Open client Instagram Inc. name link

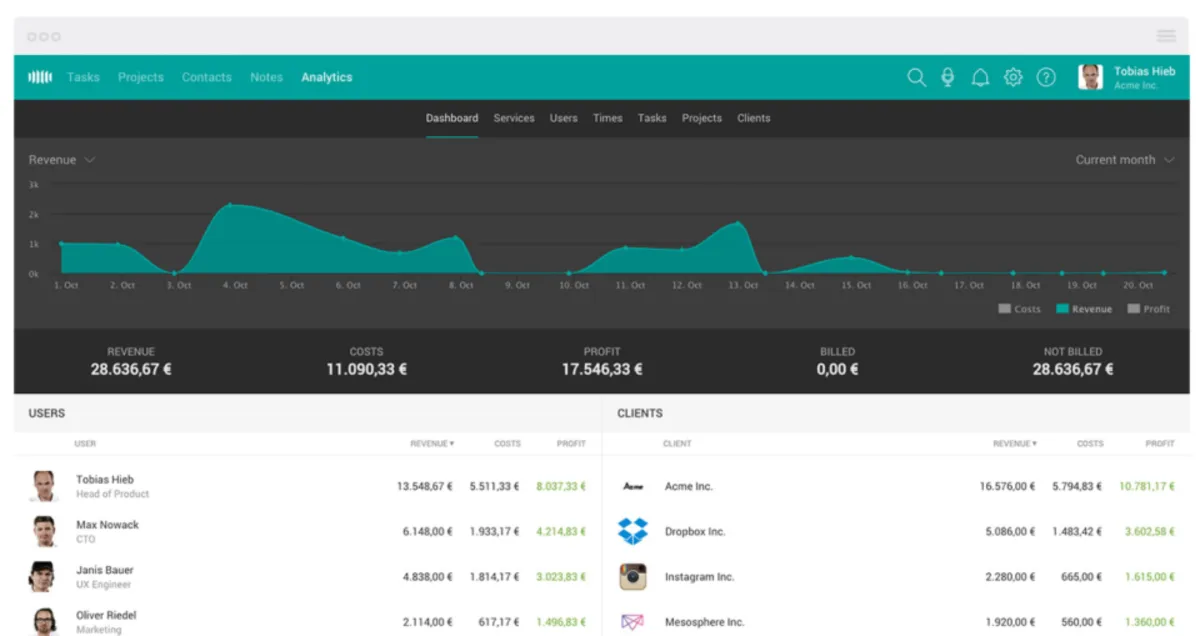699,577
